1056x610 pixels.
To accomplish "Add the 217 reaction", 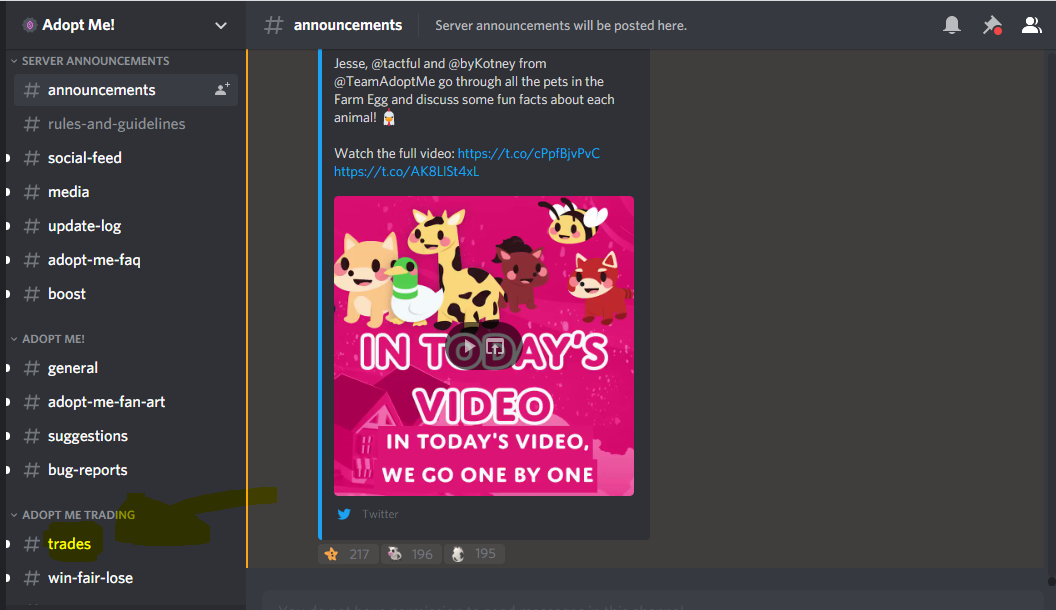I will (x=348, y=553).
